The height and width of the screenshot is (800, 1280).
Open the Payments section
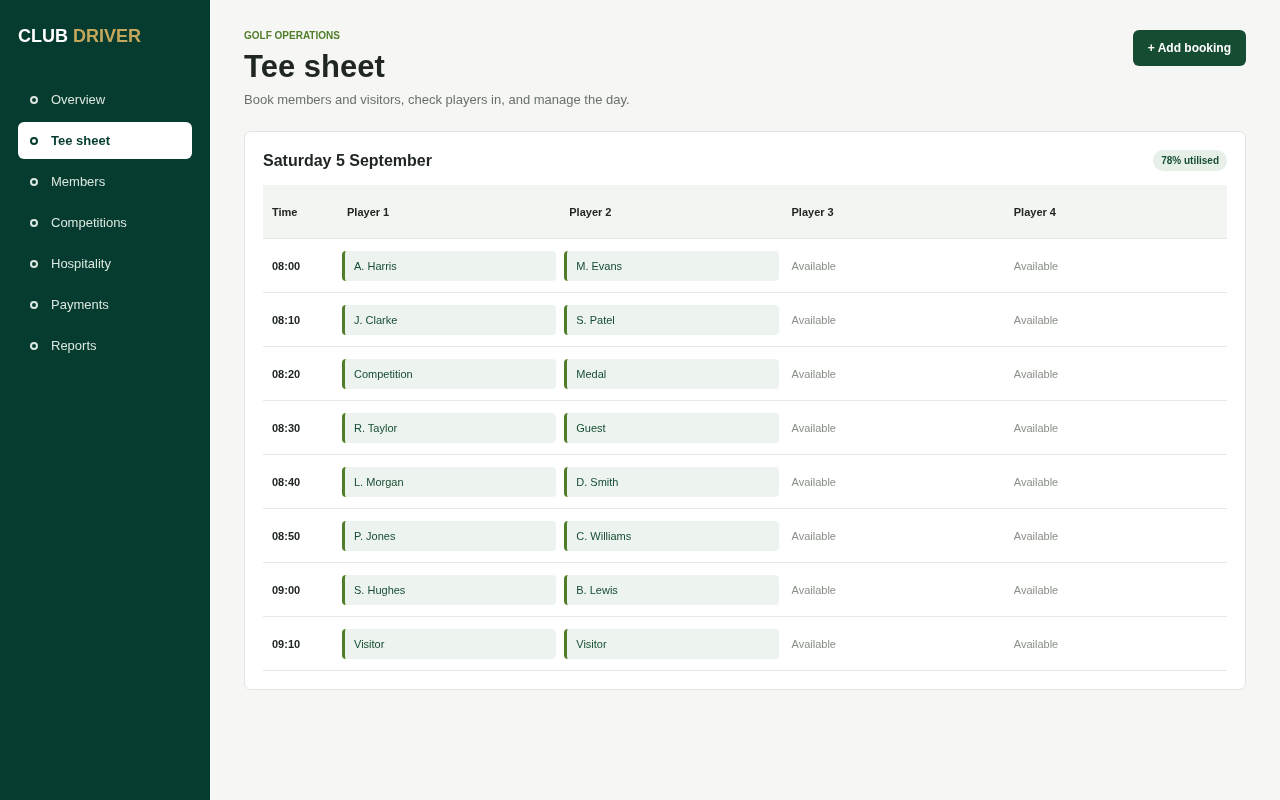(105, 305)
